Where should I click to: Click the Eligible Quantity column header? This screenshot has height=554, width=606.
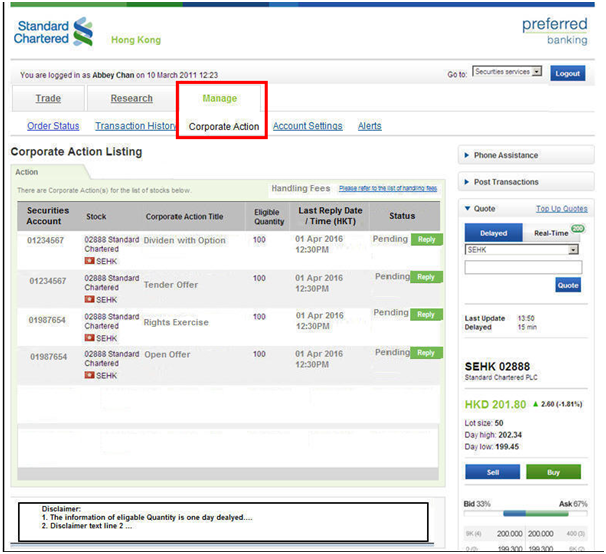click(x=269, y=216)
